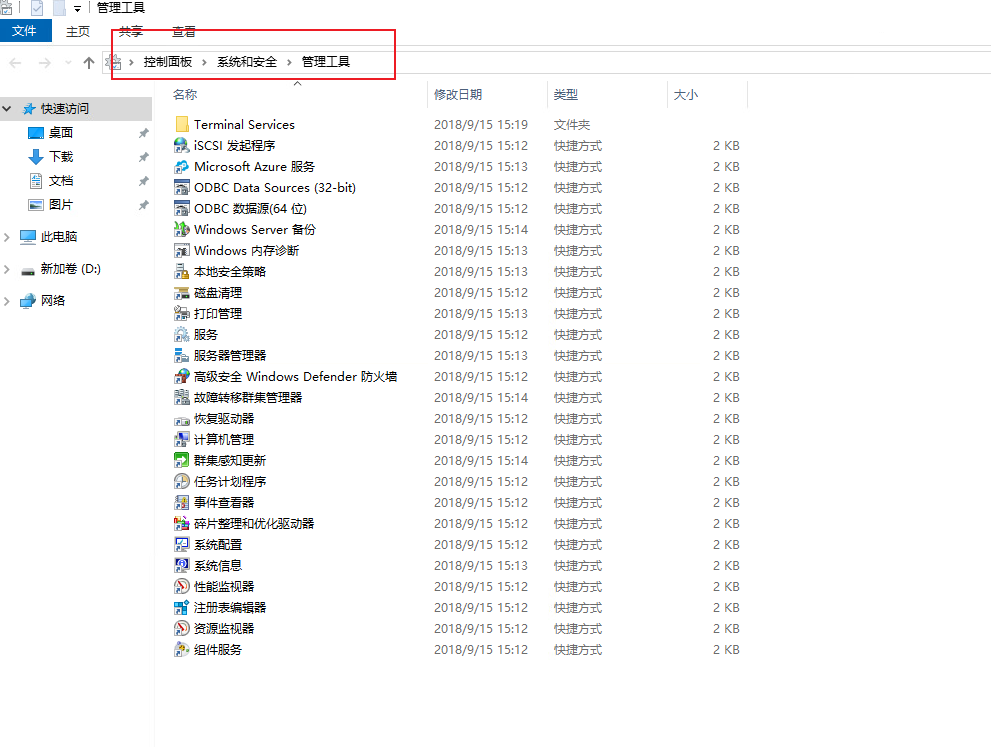Select the 注册表编辑器 icon

pos(181,608)
